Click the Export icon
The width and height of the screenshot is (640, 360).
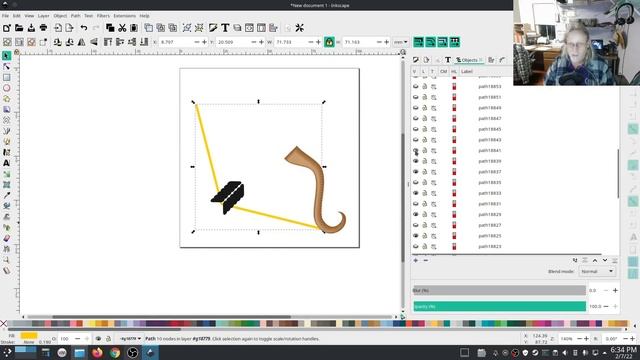point(69,28)
